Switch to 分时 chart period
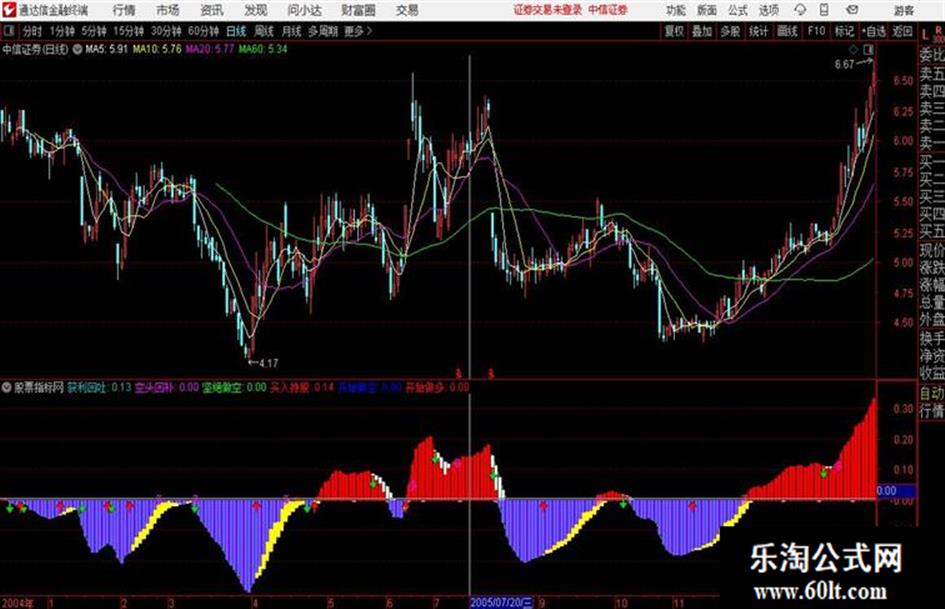This screenshot has height=609, width=945. pyautogui.click(x=32, y=31)
